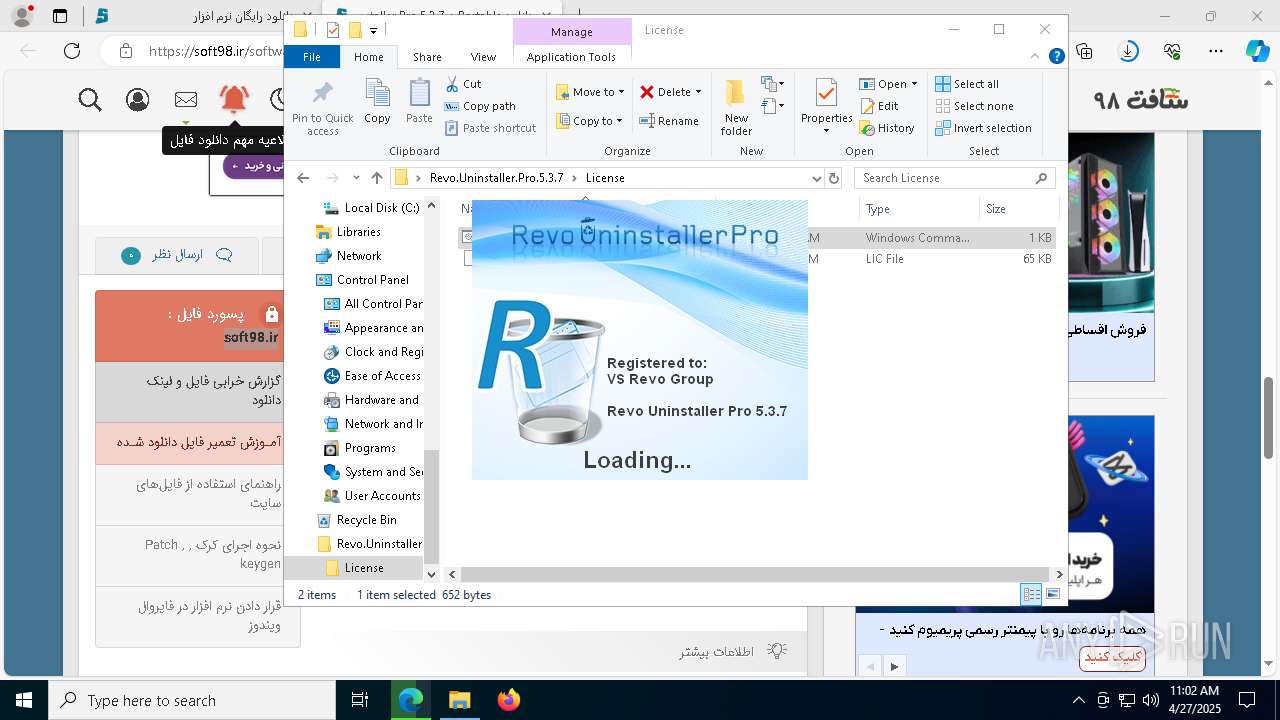Switch to large icons view in status bar

1052,594
